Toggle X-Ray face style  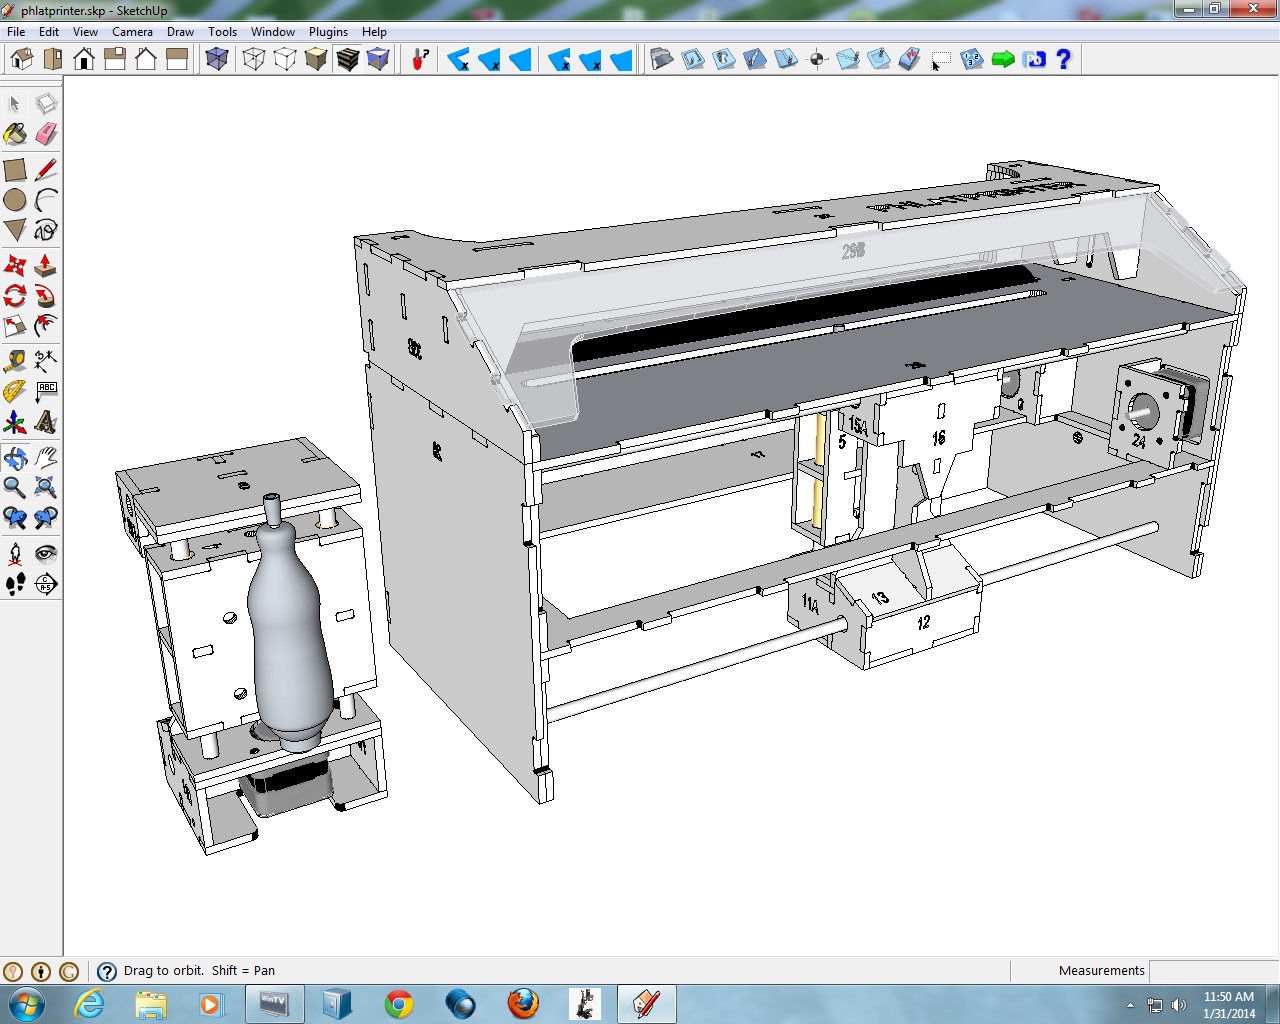(217, 60)
